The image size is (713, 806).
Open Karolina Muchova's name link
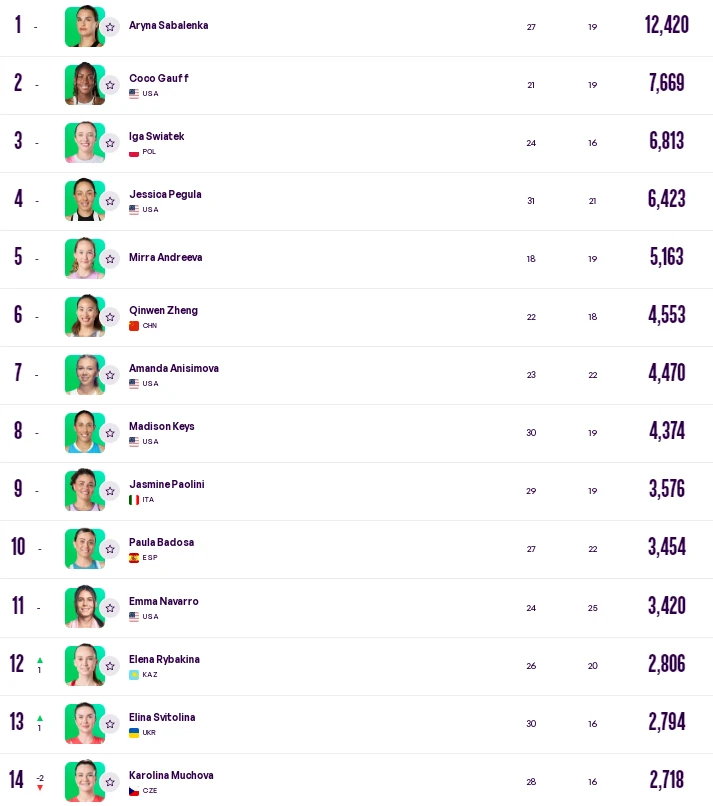pos(171,775)
